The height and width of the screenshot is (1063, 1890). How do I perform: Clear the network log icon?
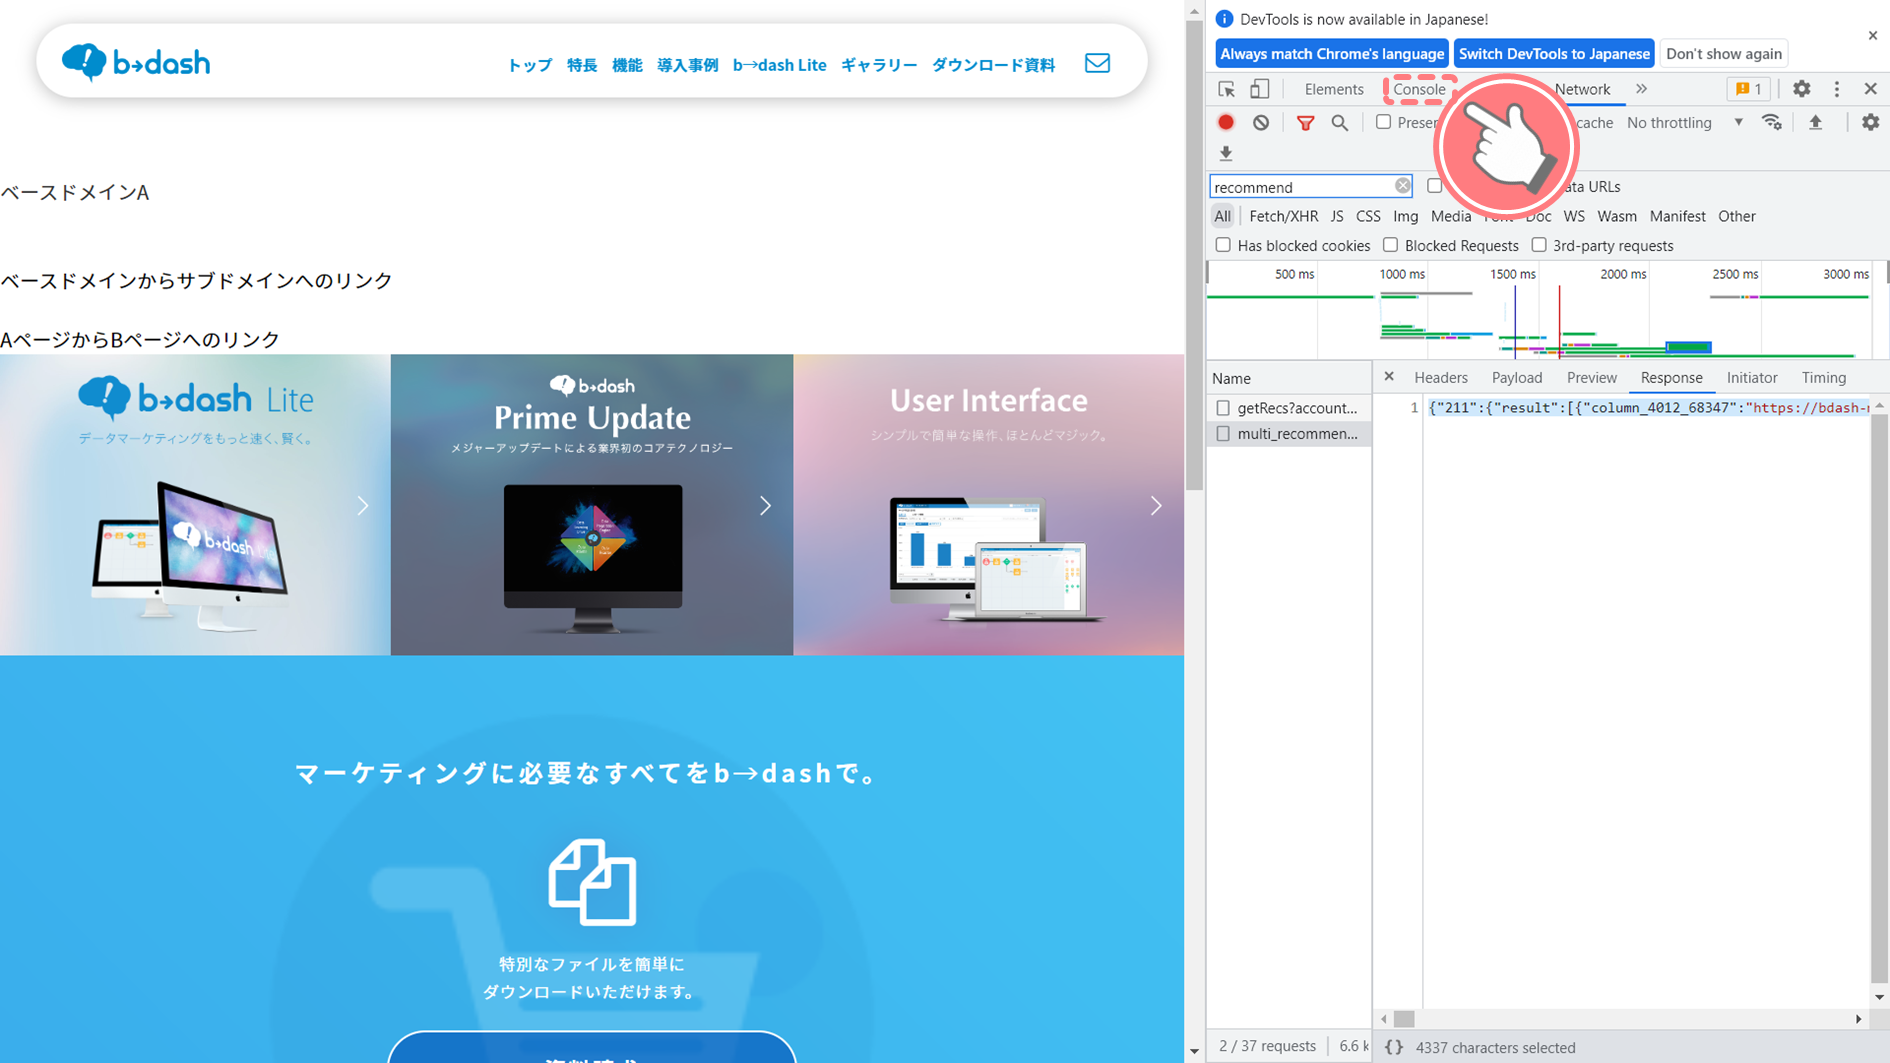click(1261, 122)
